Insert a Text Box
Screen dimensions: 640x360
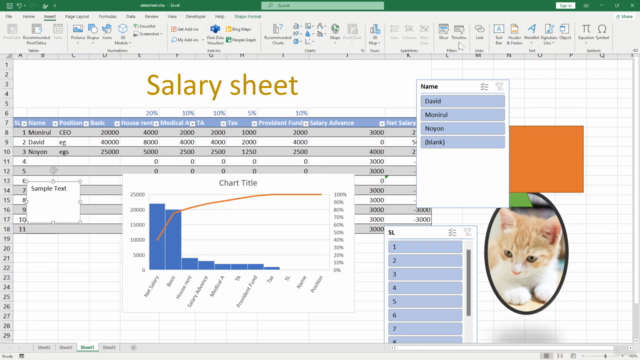click(499, 34)
